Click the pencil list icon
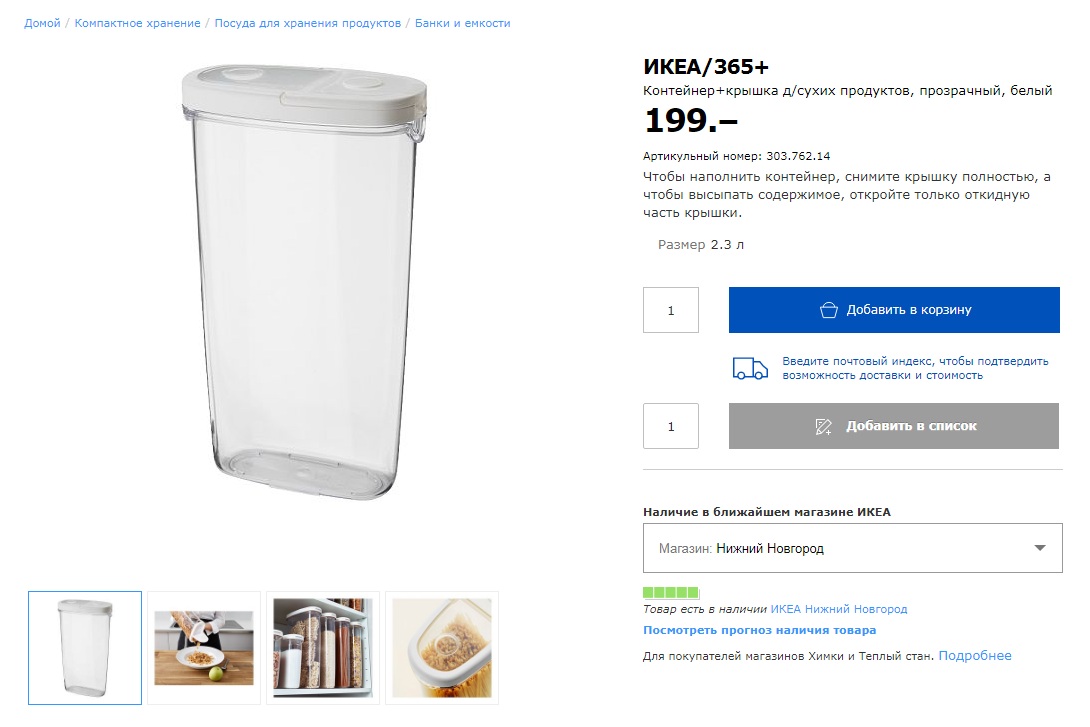Screen dimensions: 1090x727 (x=824, y=427)
